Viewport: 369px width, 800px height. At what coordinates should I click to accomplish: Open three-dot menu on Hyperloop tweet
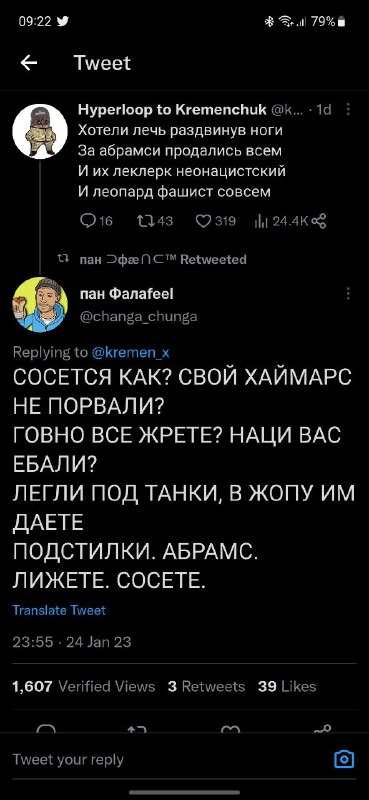[349, 110]
